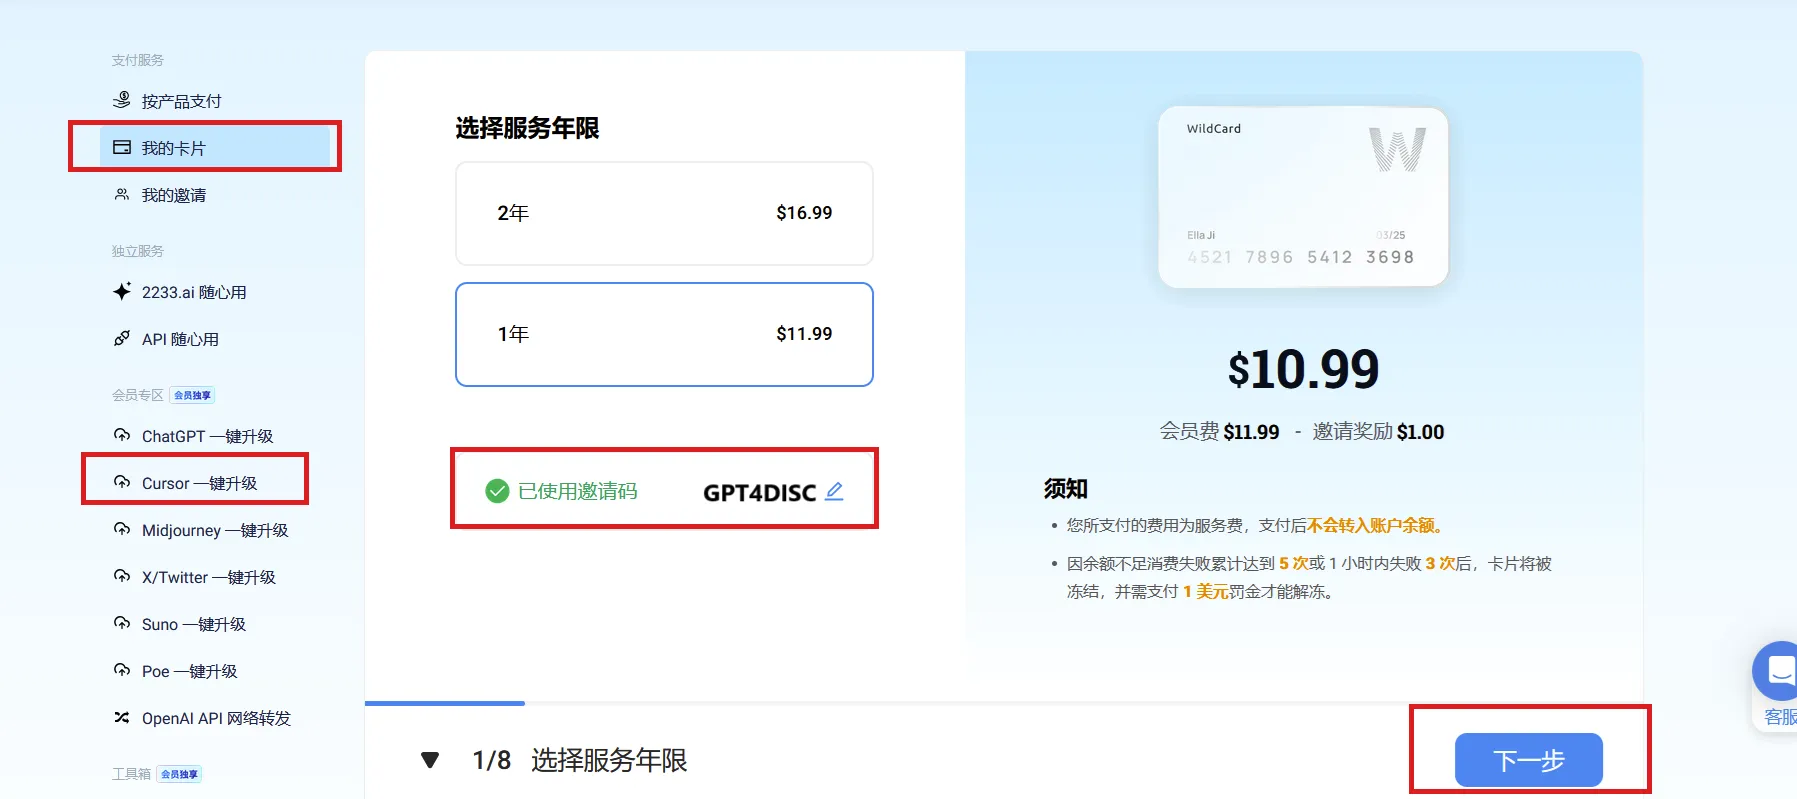Click the 会员独享 badge next to 工具箱
The height and width of the screenshot is (799, 1797).
click(x=179, y=774)
